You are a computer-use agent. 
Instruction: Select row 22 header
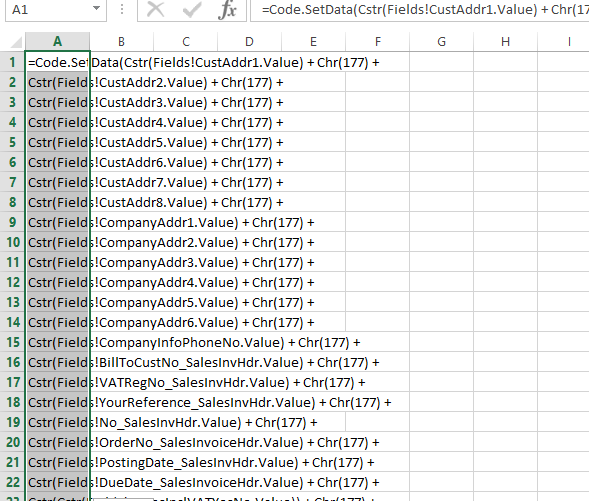coord(12,482)
